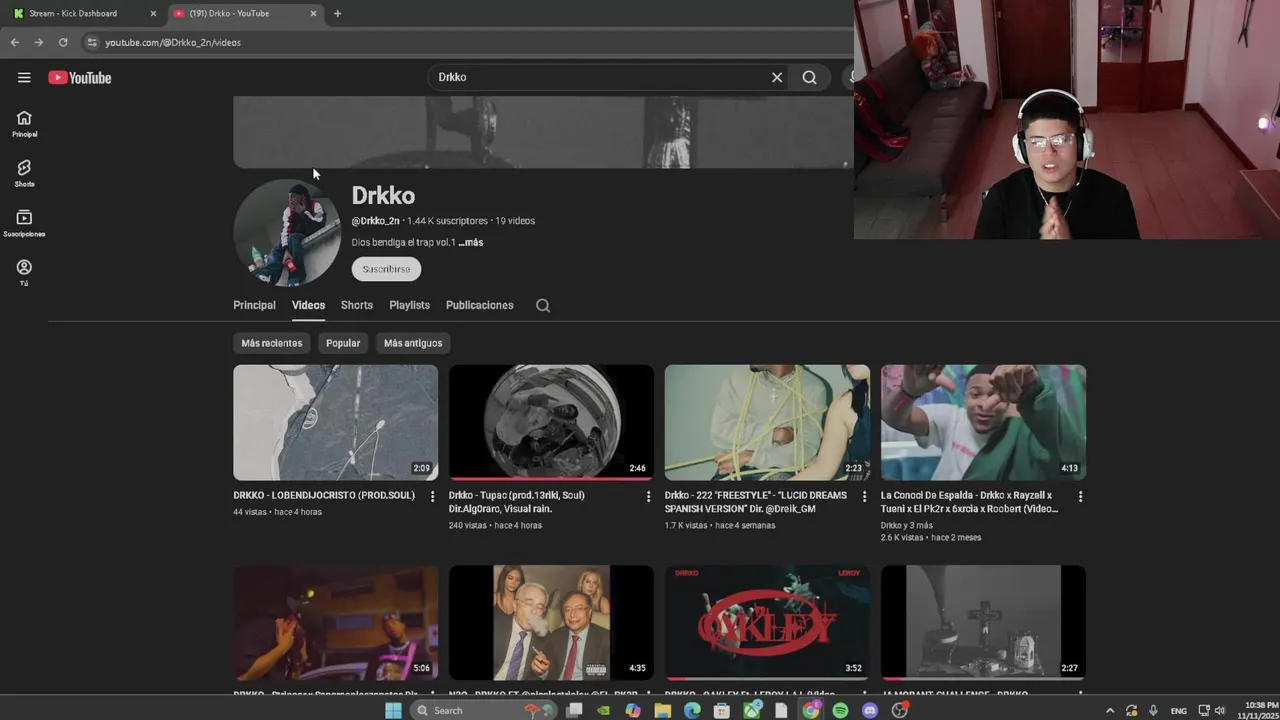
Task: View site information icon in address bar
Action: 92,42
